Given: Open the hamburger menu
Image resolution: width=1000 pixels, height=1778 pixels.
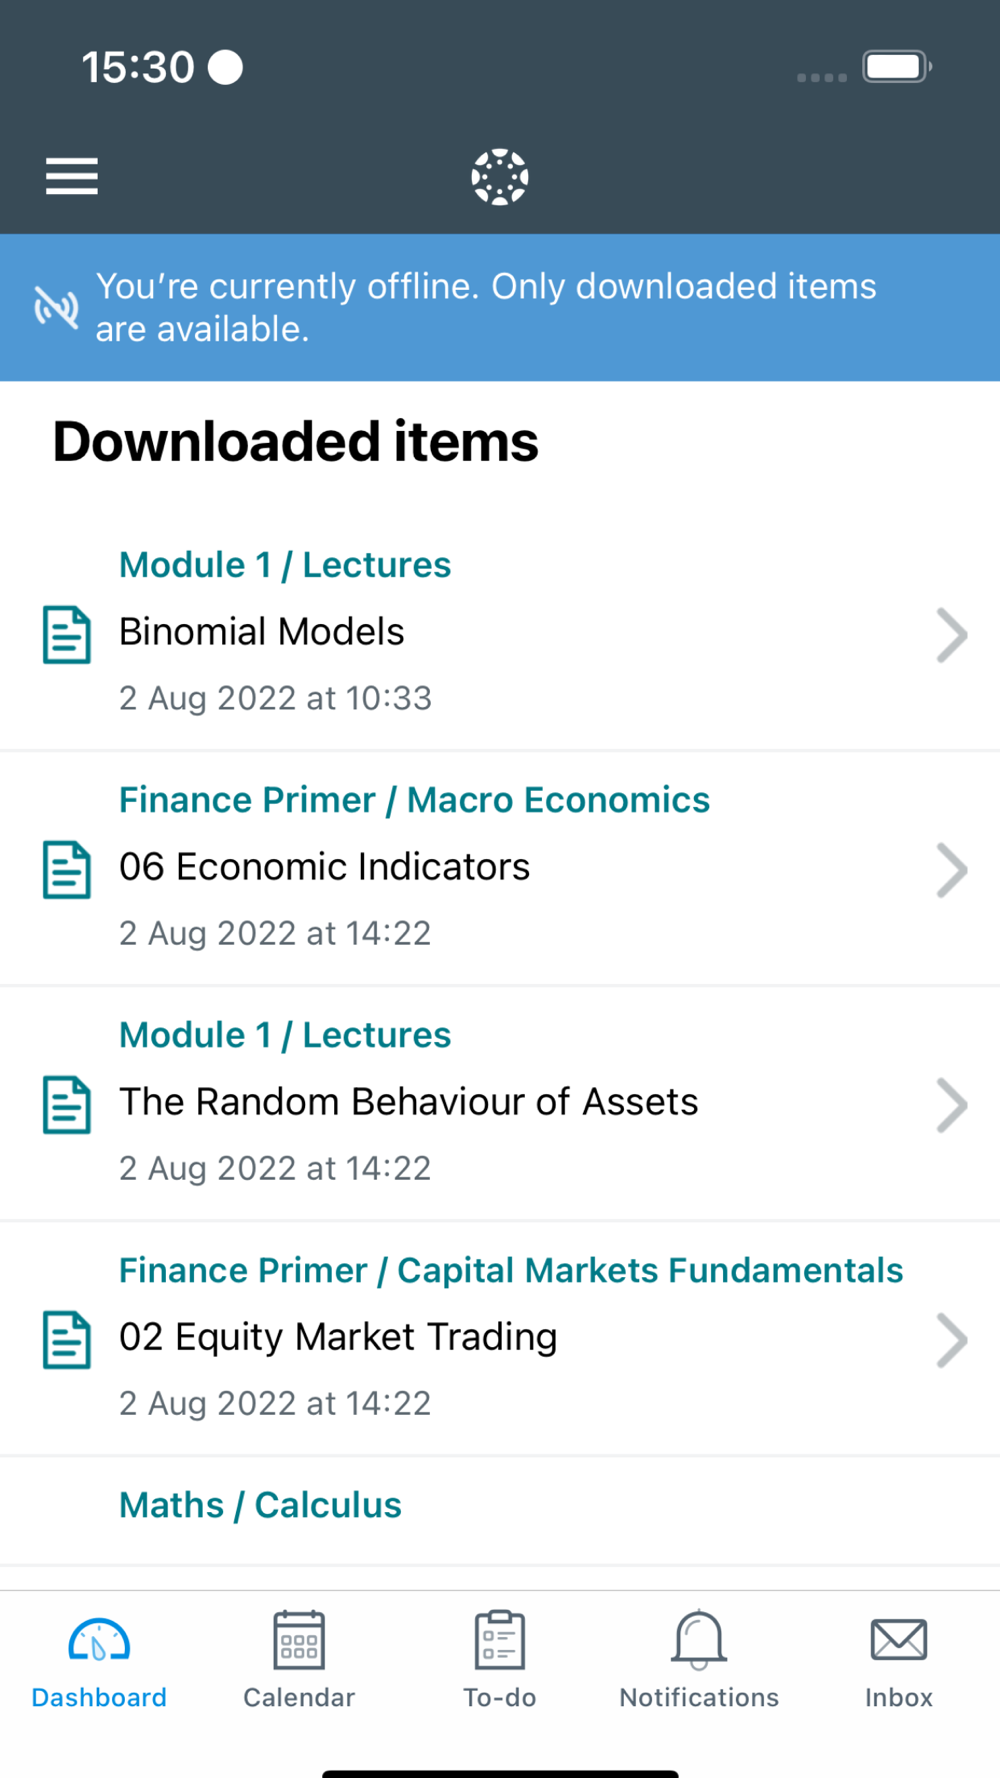Looking at the screenshot, I should 72,177.
